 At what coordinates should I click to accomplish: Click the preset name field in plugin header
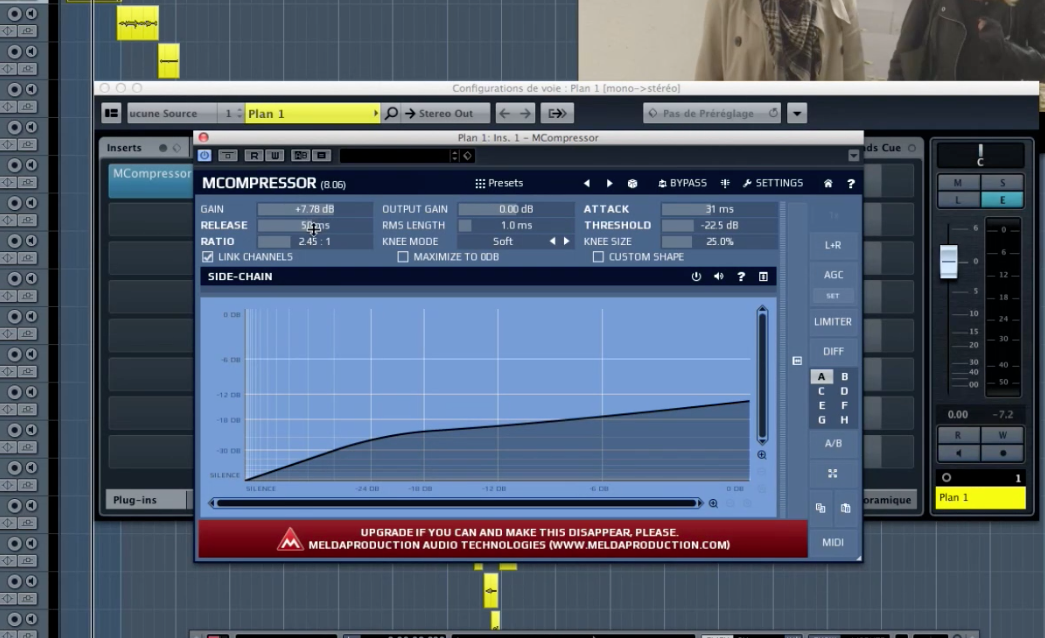(395, 155)
